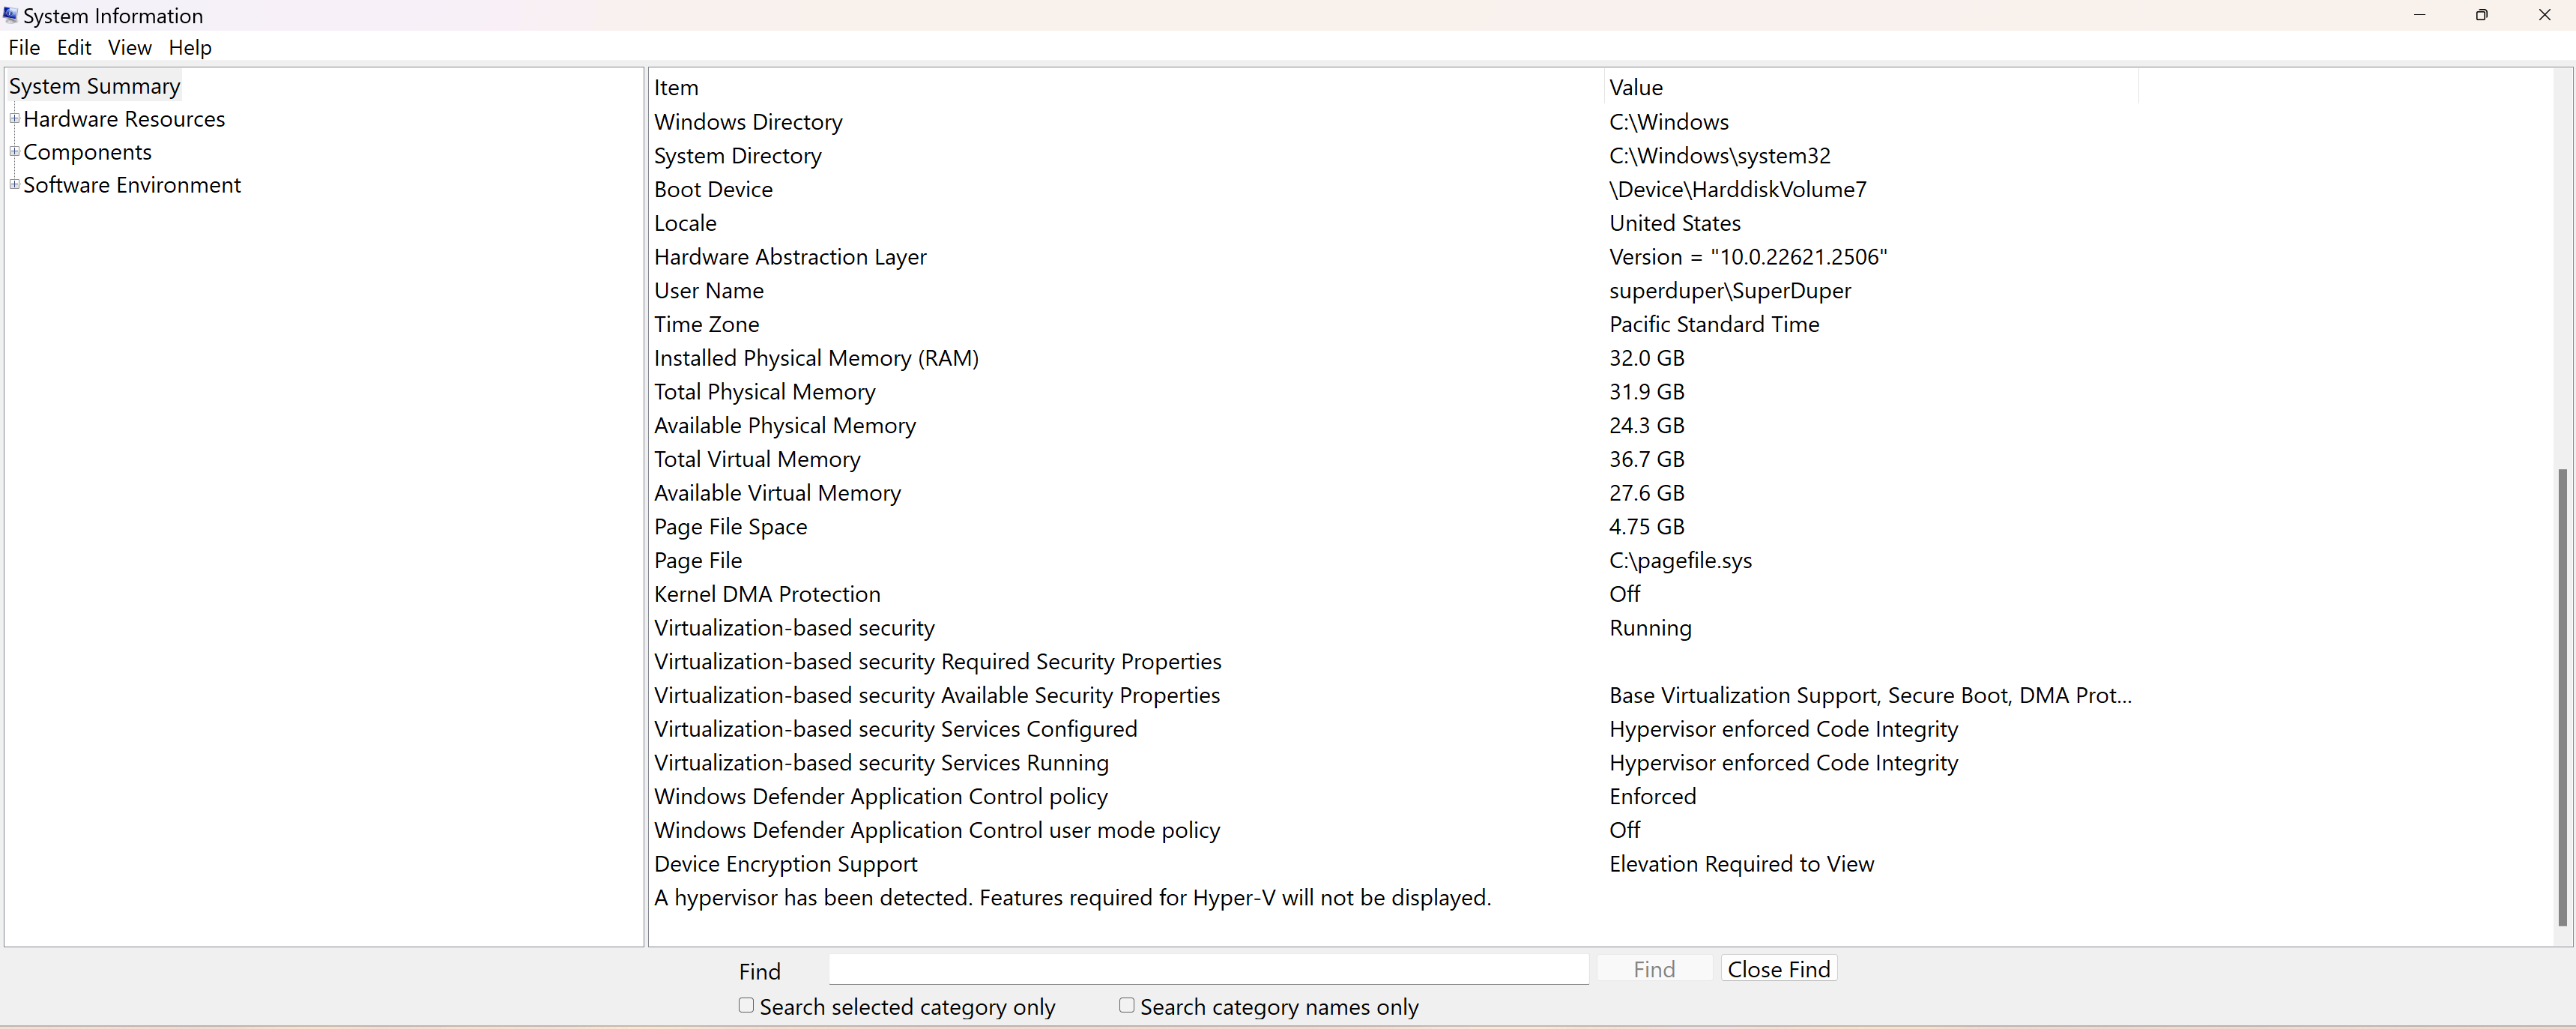The image size is (2576, 1029).
Task: Open the View menu
Action: pos(129,48)
